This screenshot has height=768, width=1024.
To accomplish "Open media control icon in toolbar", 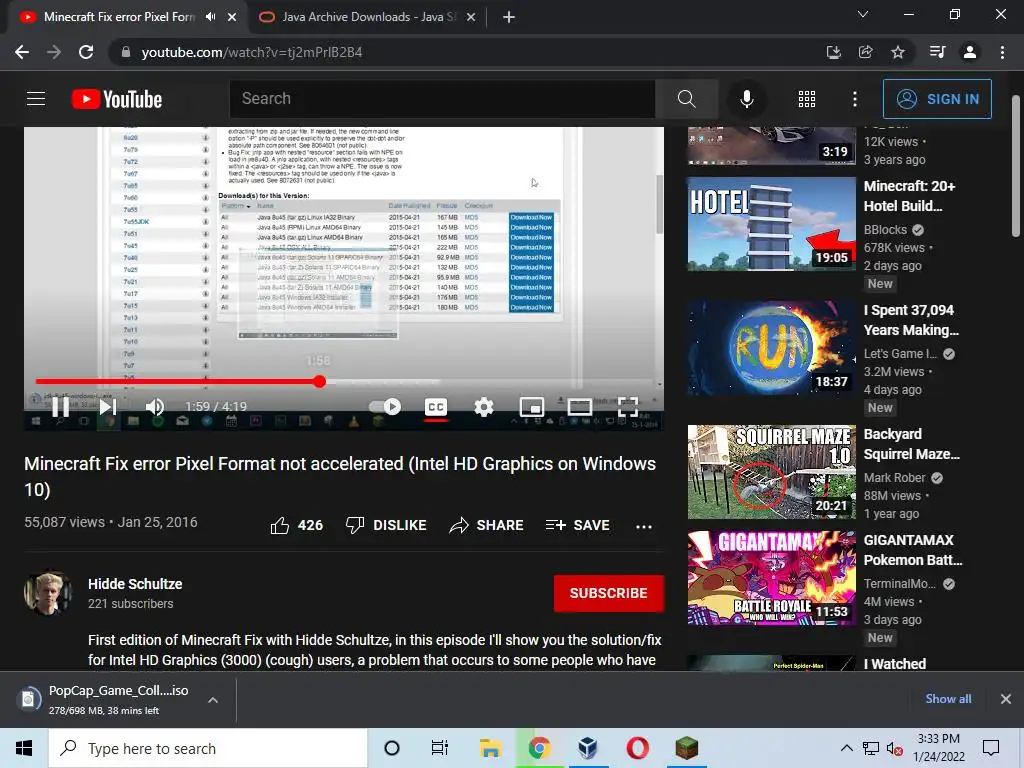I will click(937, 52).
